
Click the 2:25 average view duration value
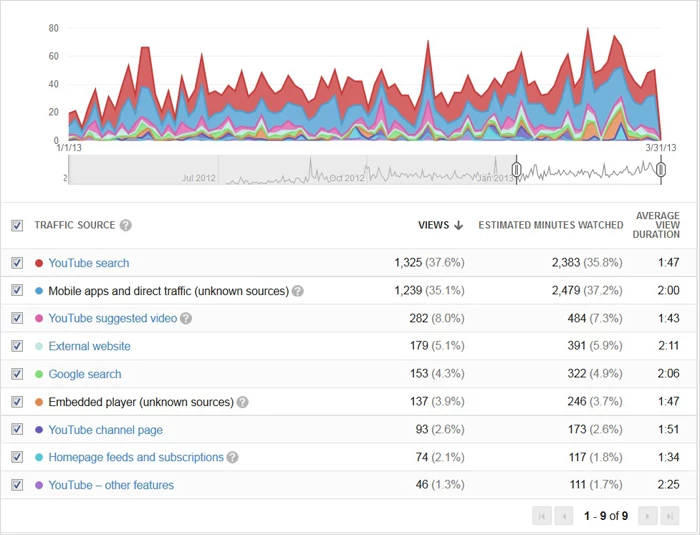click(x=668, y=485)
